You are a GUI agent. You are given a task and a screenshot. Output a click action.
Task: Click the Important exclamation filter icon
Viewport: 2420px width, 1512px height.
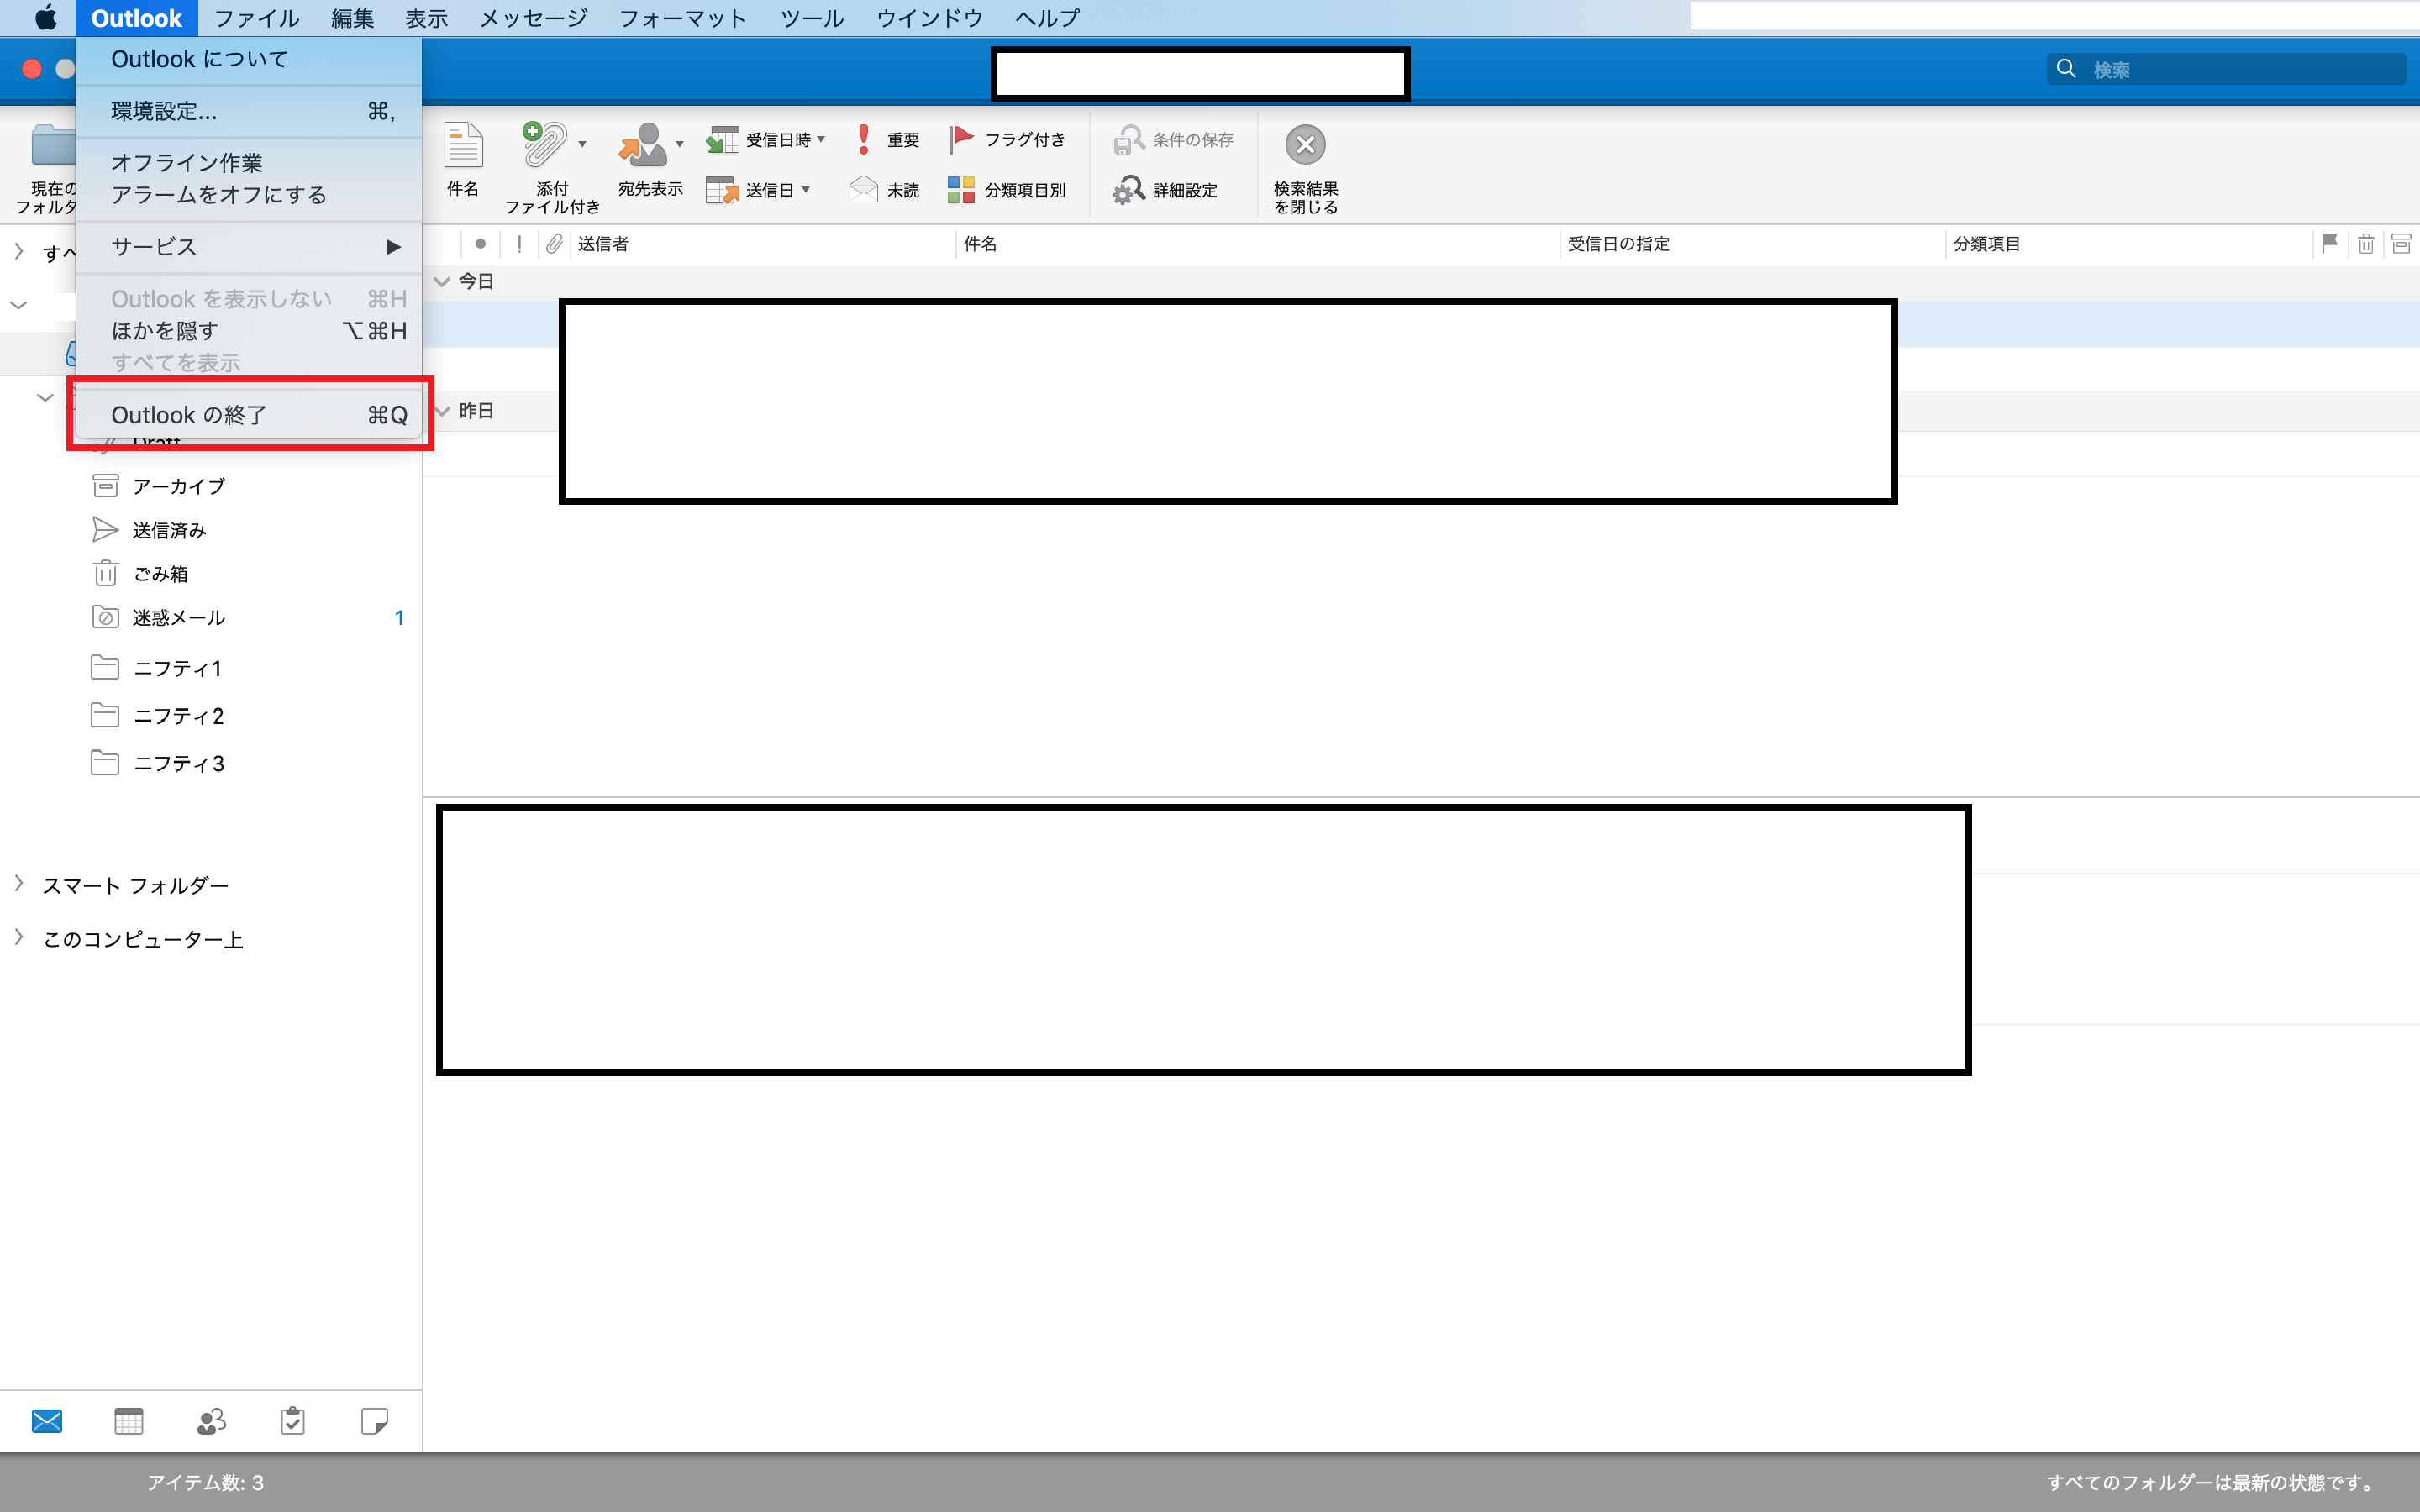pos(864,140)
